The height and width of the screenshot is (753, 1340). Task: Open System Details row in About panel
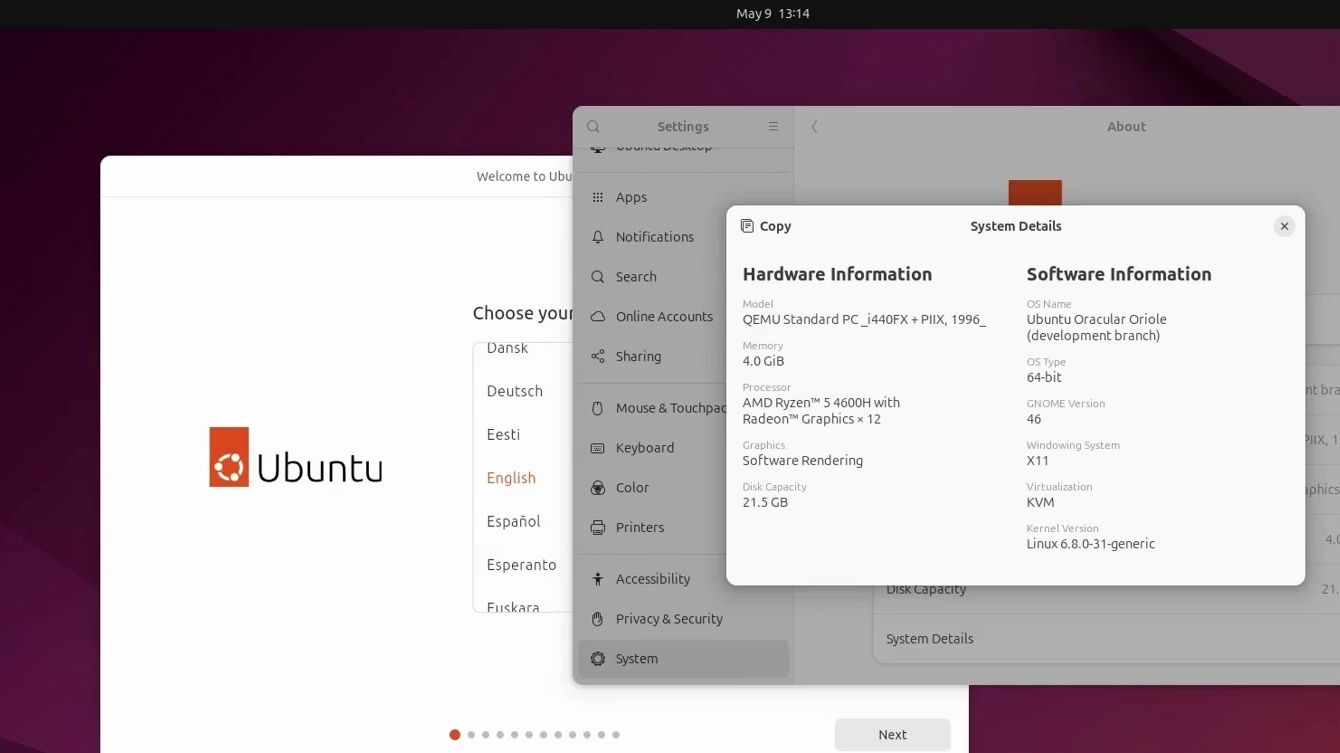click(x=1107, y=639)
